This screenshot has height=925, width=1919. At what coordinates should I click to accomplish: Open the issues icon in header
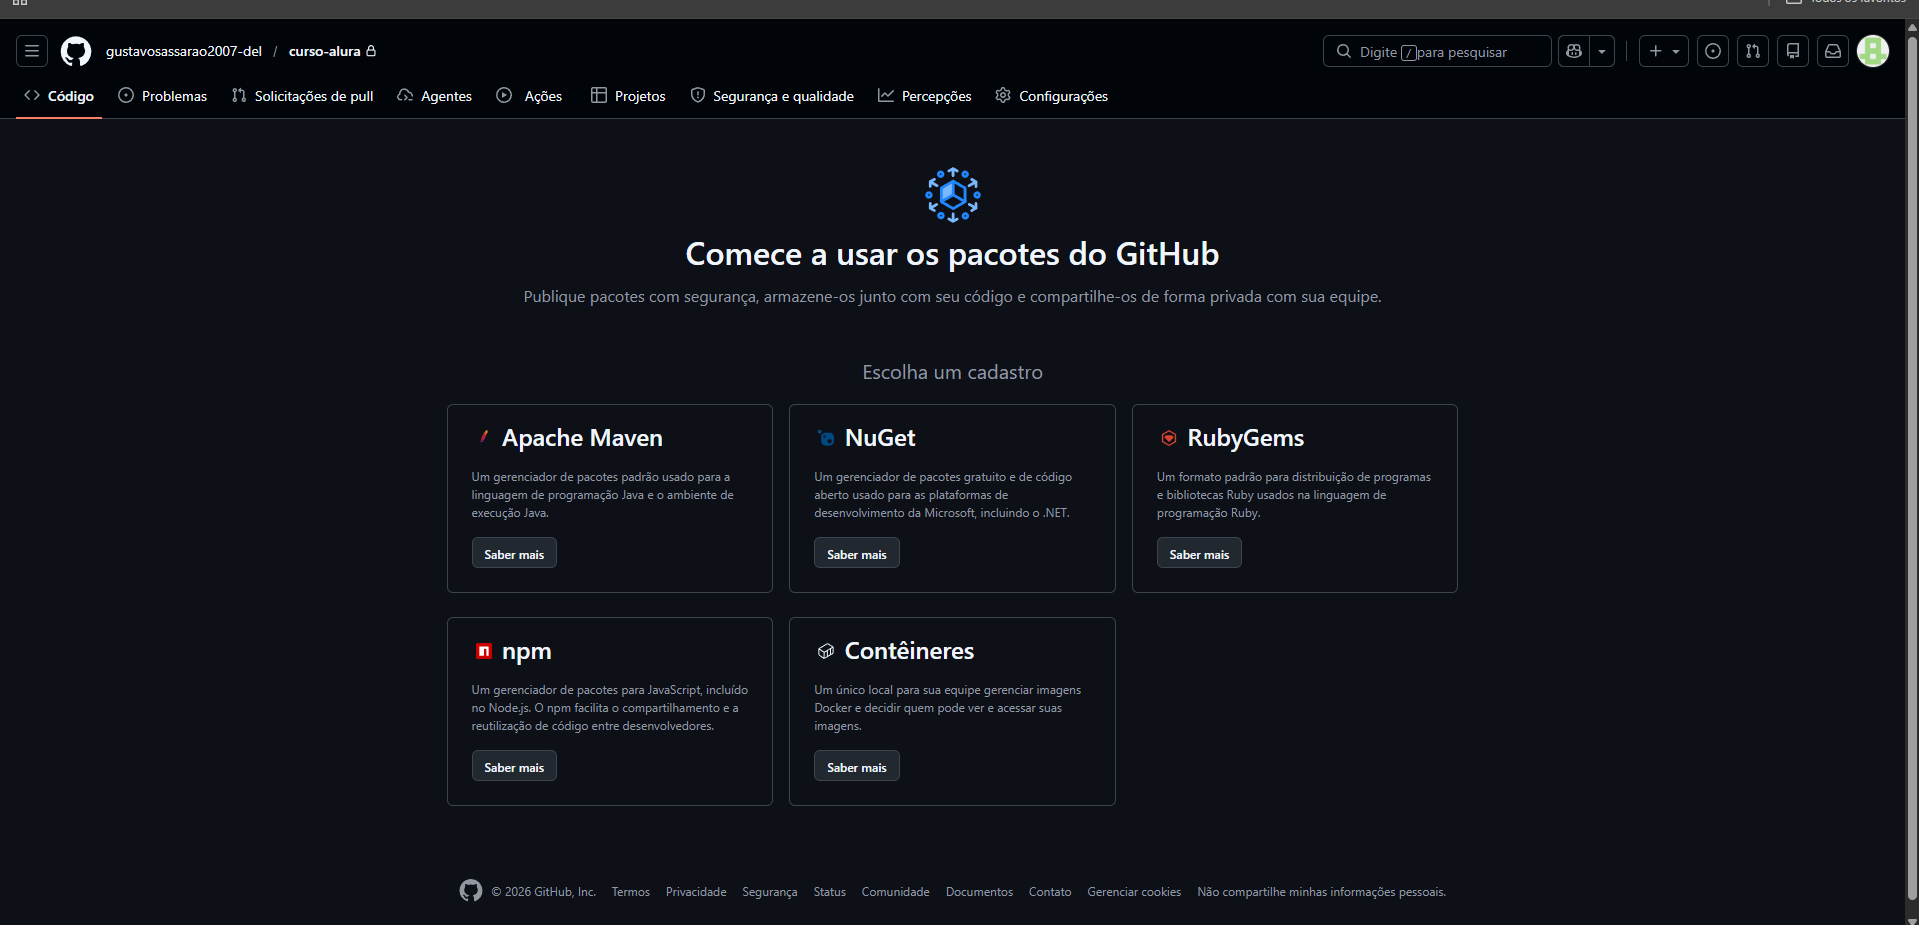tap(1713, 51)
